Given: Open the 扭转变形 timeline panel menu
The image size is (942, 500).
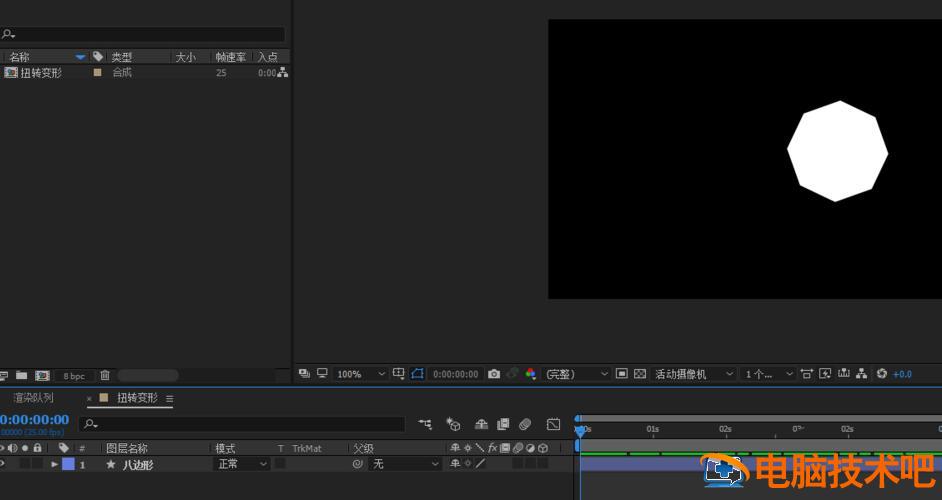Looking at the screenshot, I should click(x=169, y=398).
